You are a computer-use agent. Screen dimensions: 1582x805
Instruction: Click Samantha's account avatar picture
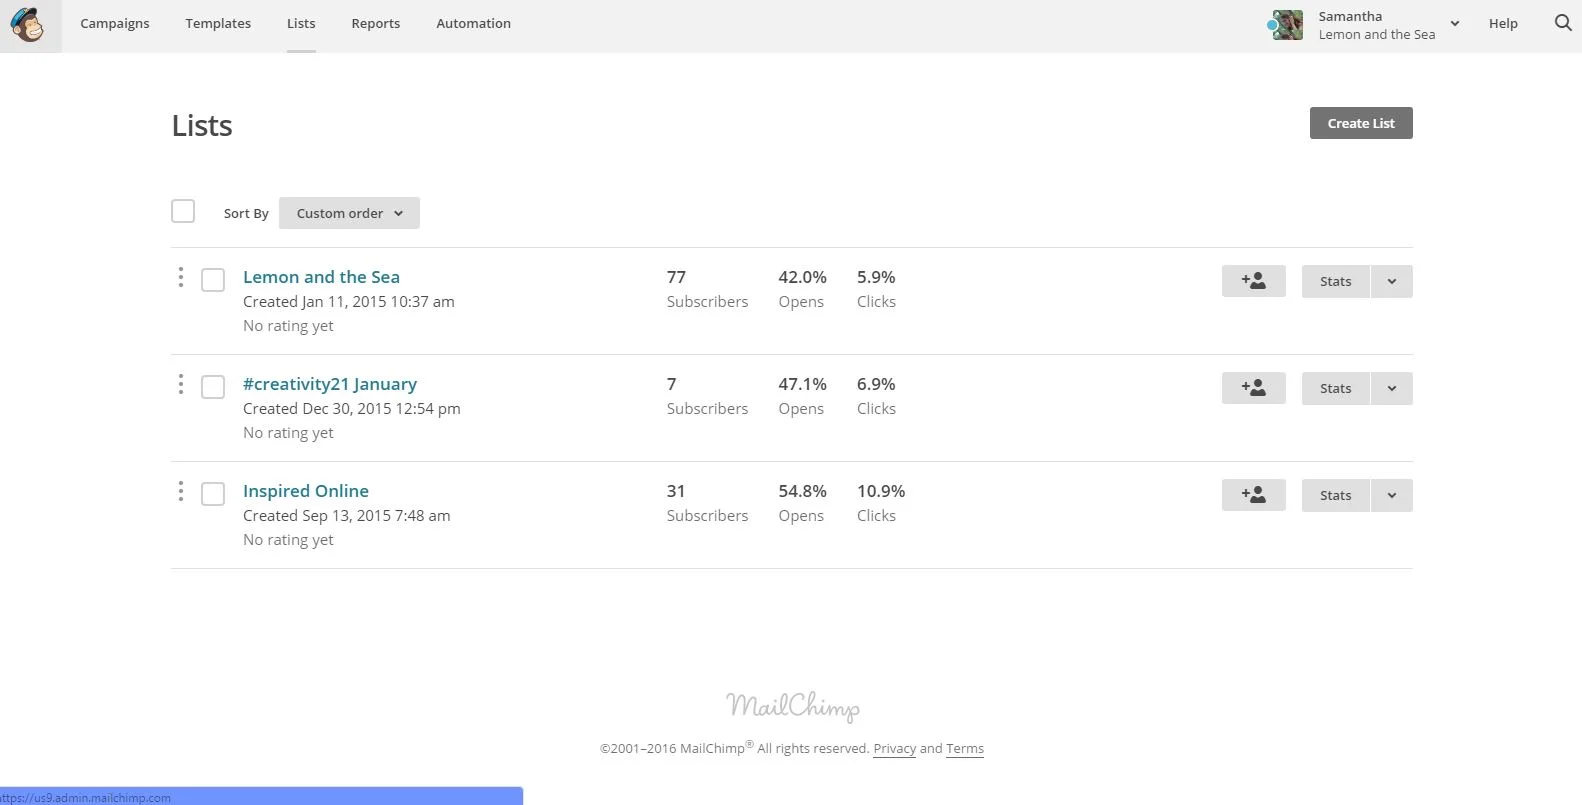tap(1286, 25)
